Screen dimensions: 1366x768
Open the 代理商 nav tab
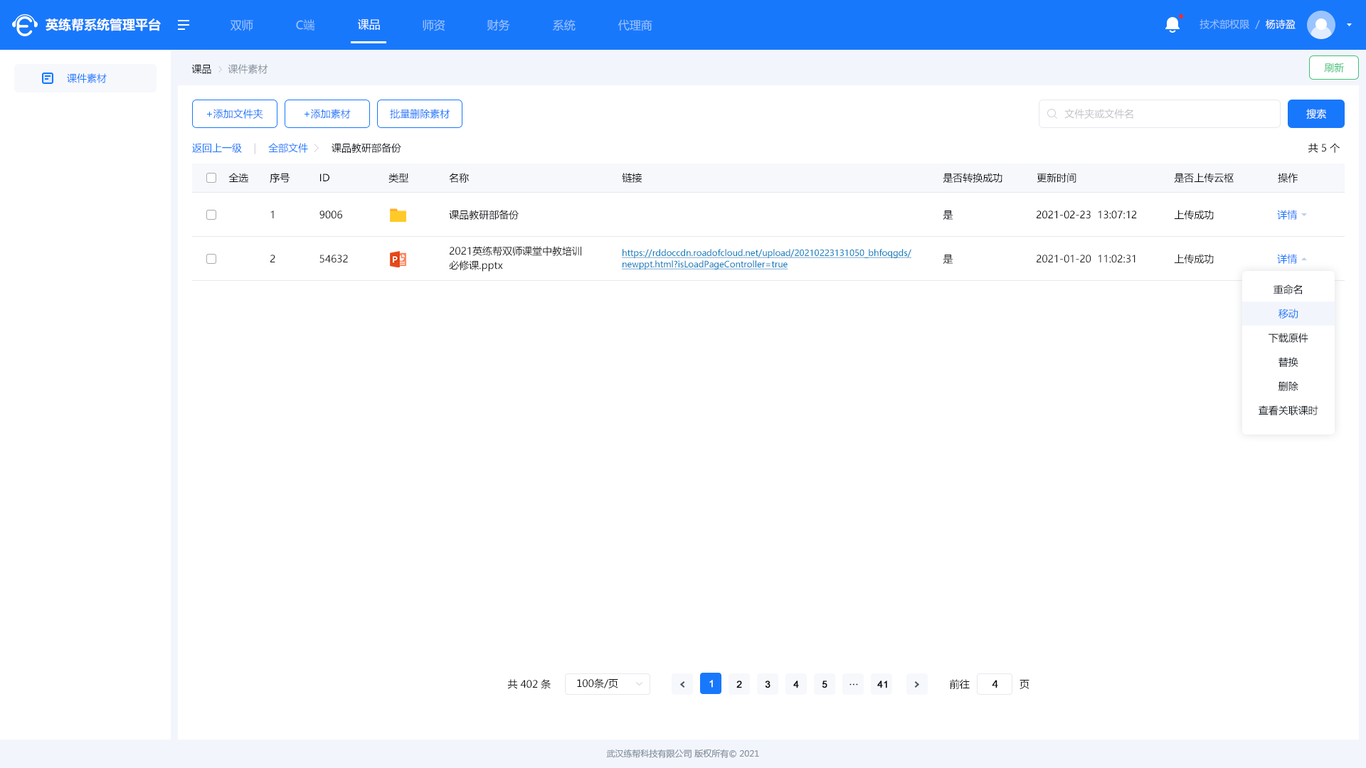coord(635,25)
